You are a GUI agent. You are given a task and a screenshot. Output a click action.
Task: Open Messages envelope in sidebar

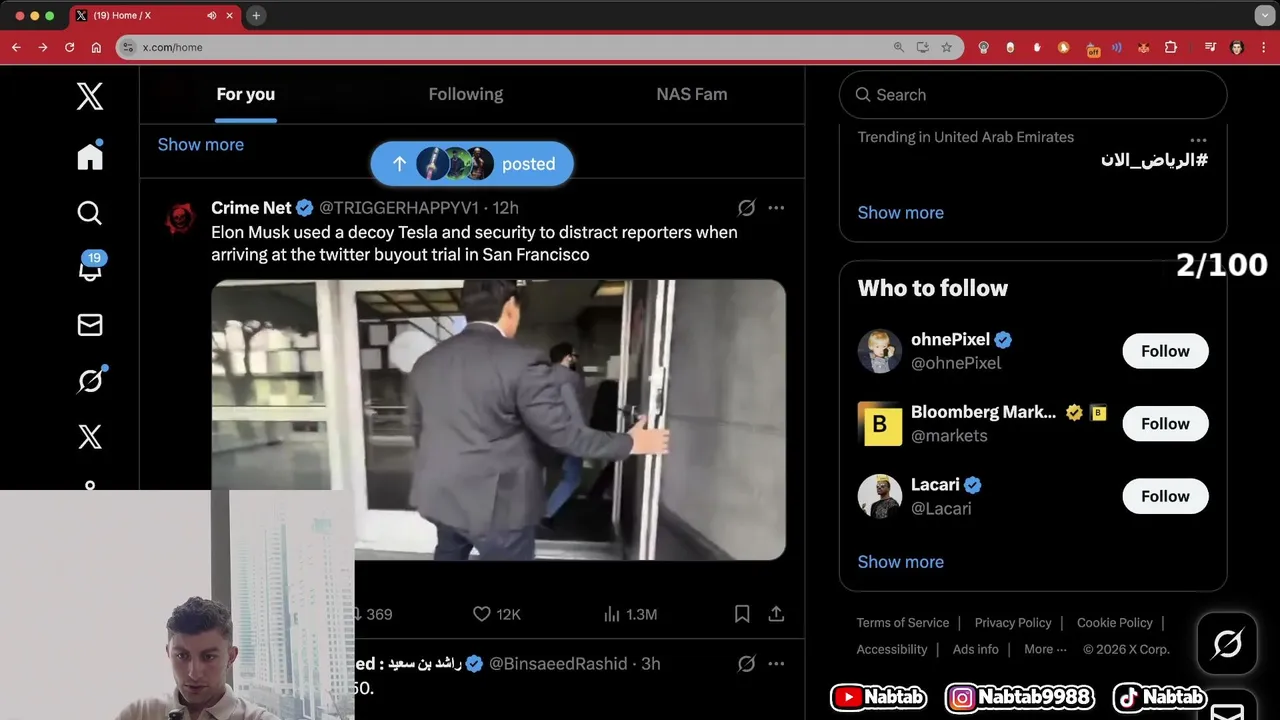tap(90, 325)
